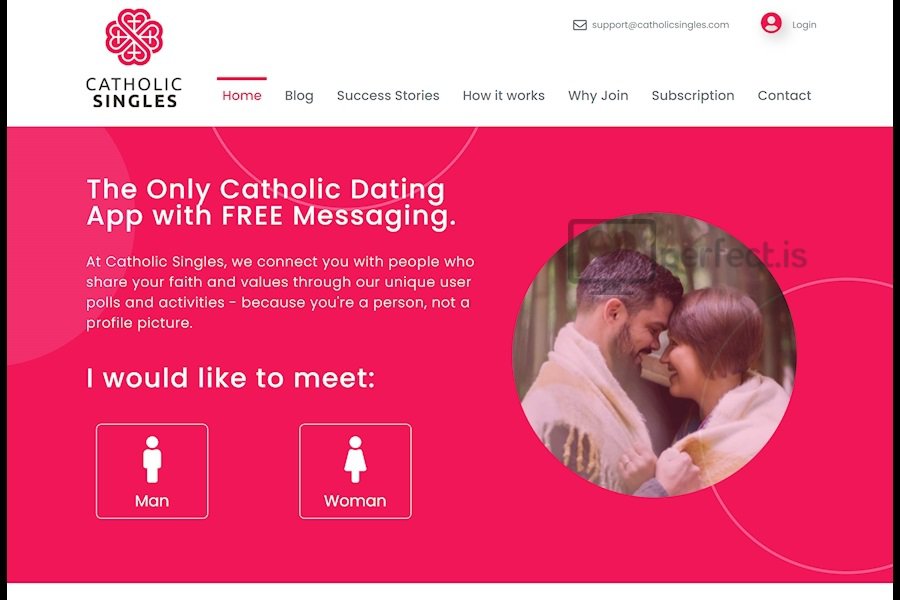Click the Catholic Singles heart logo
The height and width of the screenshot is (600, 900).
(134, 37)
